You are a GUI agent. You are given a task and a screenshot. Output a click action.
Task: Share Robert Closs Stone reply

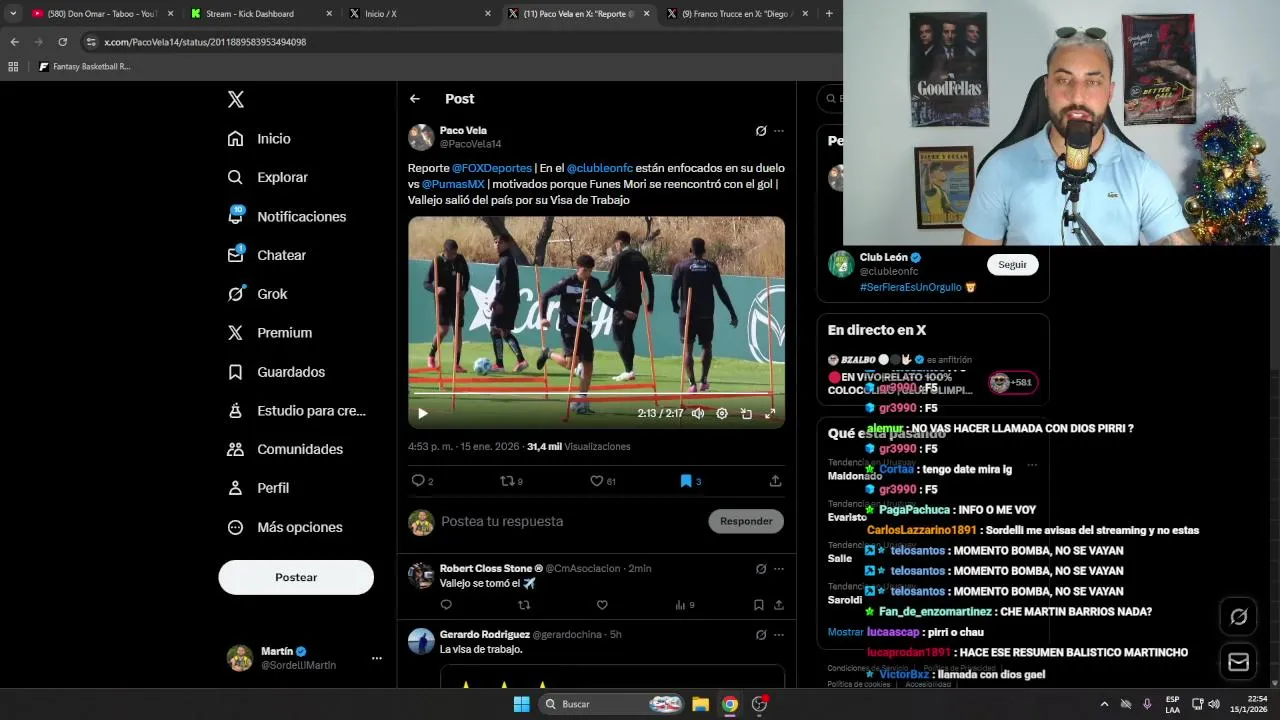click(779, 605)
